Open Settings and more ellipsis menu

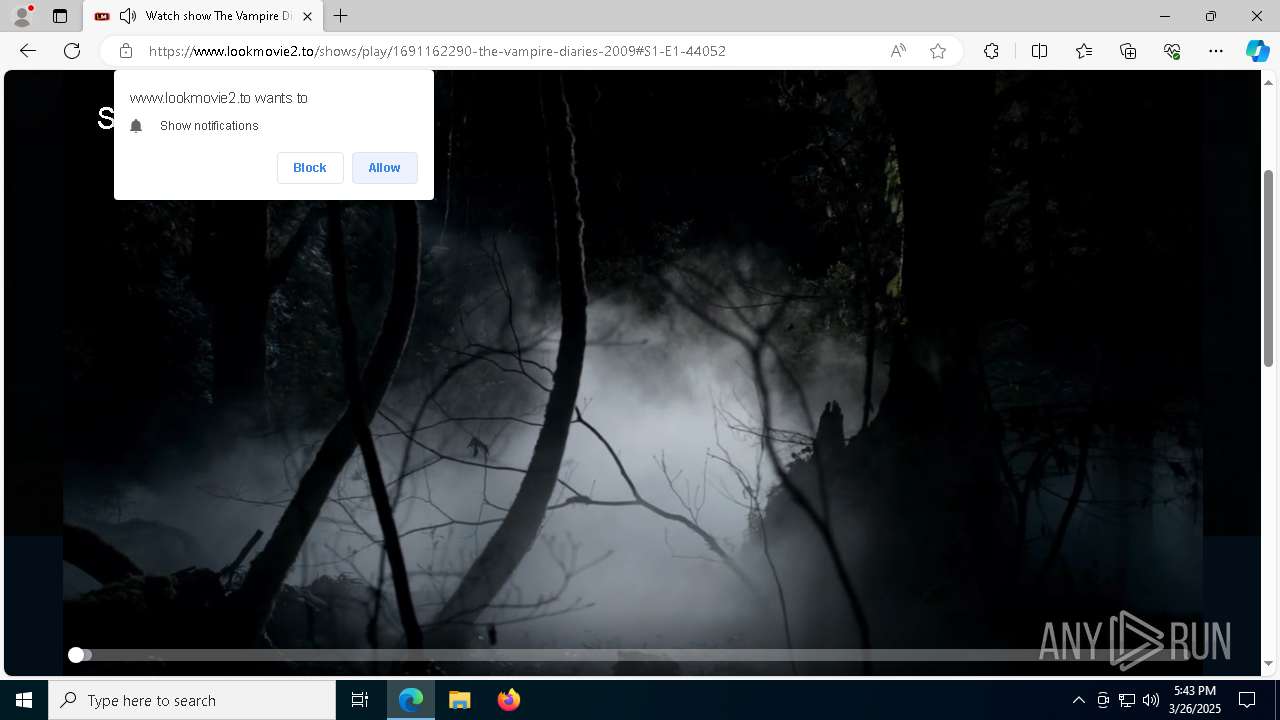click(x=1216, y=51)
